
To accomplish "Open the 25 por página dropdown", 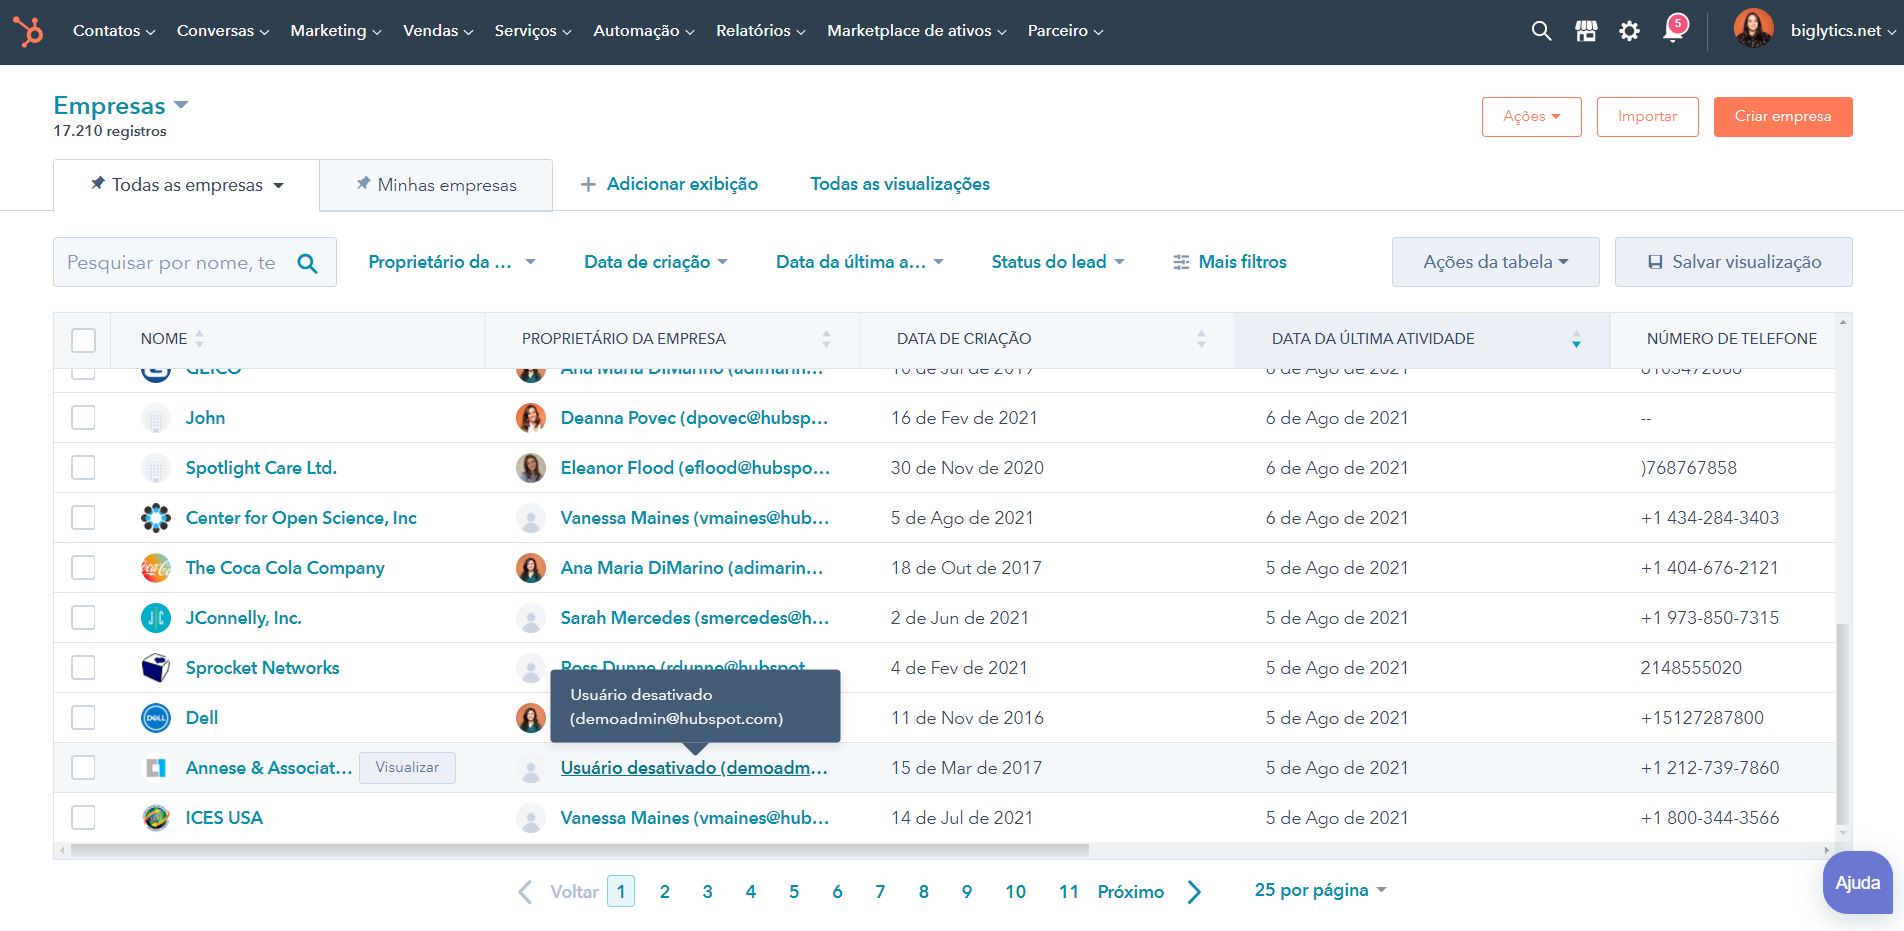I will point(1317,889).
